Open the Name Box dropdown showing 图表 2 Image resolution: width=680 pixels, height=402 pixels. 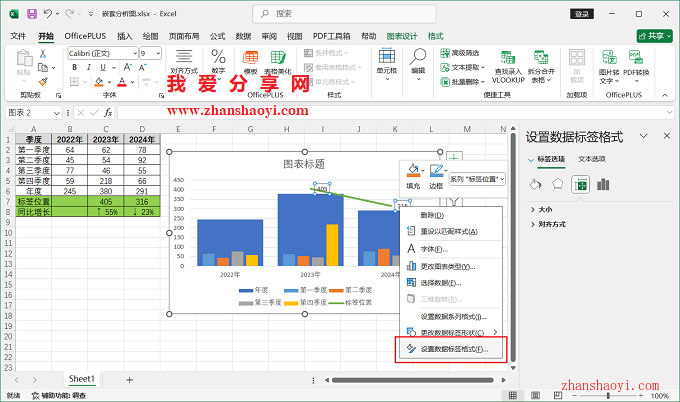click(56, 113)
